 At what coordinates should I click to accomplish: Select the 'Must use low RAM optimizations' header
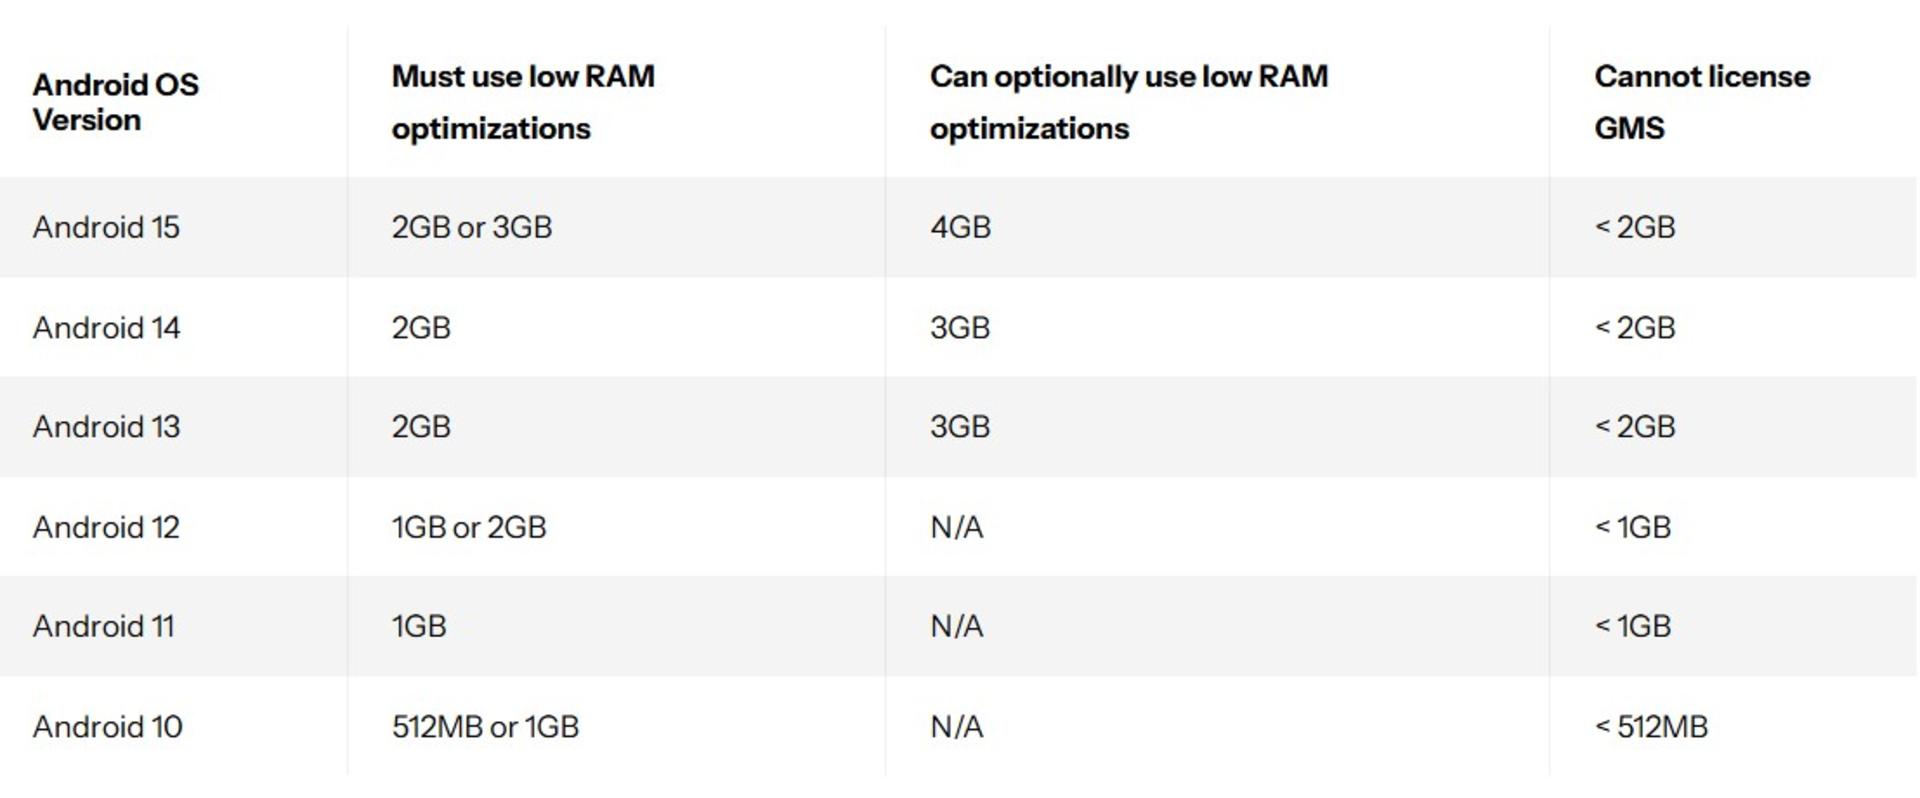pos(523,102)
